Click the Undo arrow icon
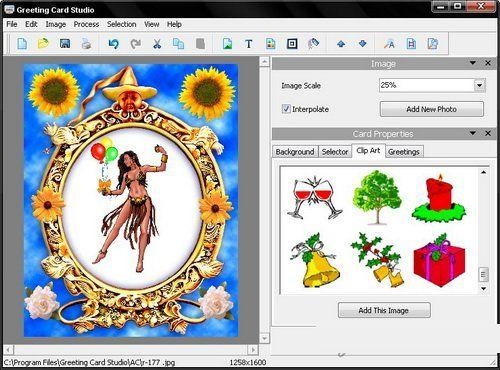This screenshot has width=500, height=370. (114, 44)
